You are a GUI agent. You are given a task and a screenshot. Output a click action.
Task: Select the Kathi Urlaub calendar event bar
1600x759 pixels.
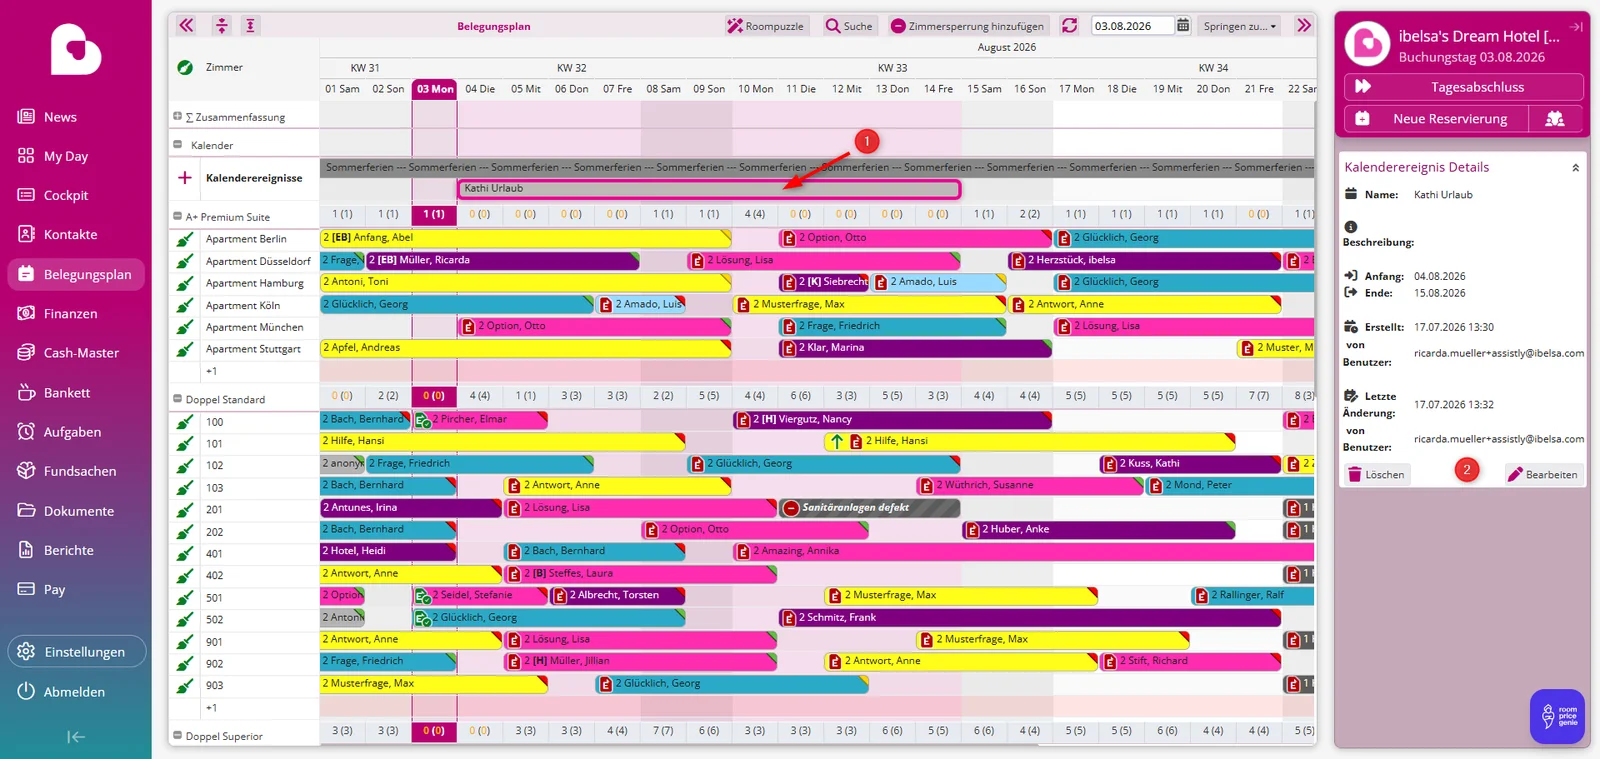coord(709,189)
